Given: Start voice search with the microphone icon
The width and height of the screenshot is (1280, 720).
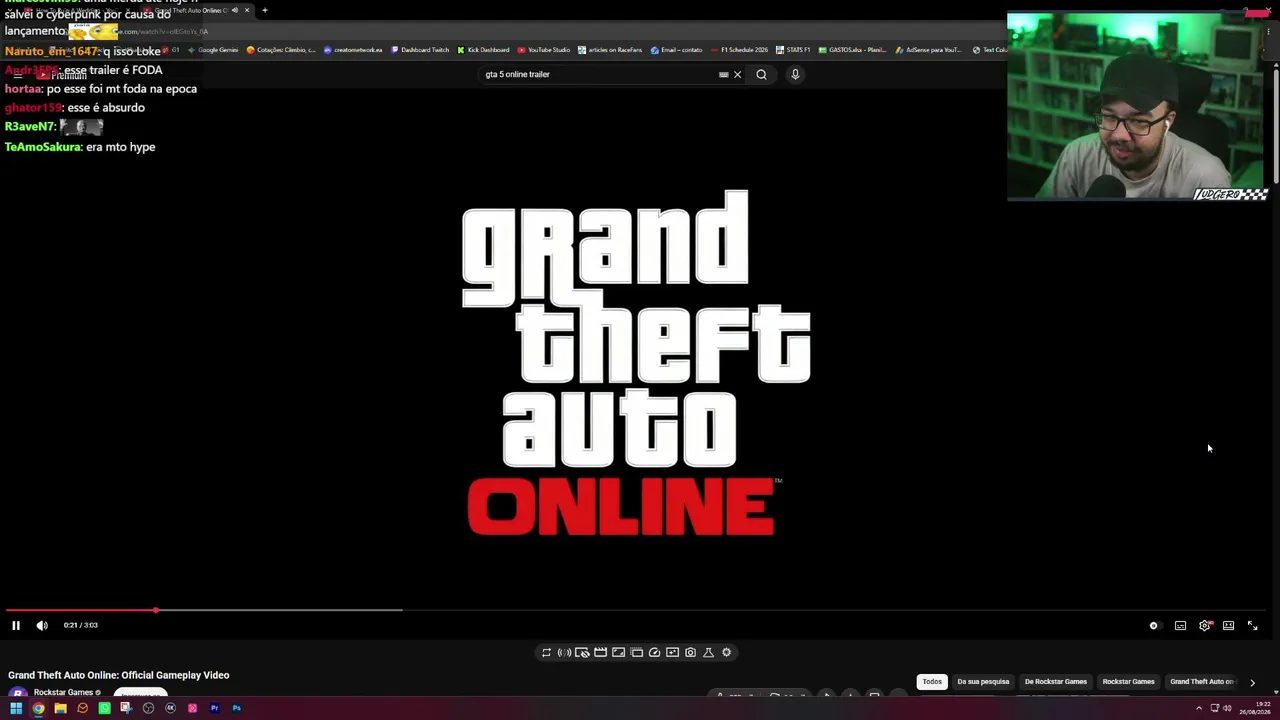Looking at the screenshot, I should [x=795, y=74].
